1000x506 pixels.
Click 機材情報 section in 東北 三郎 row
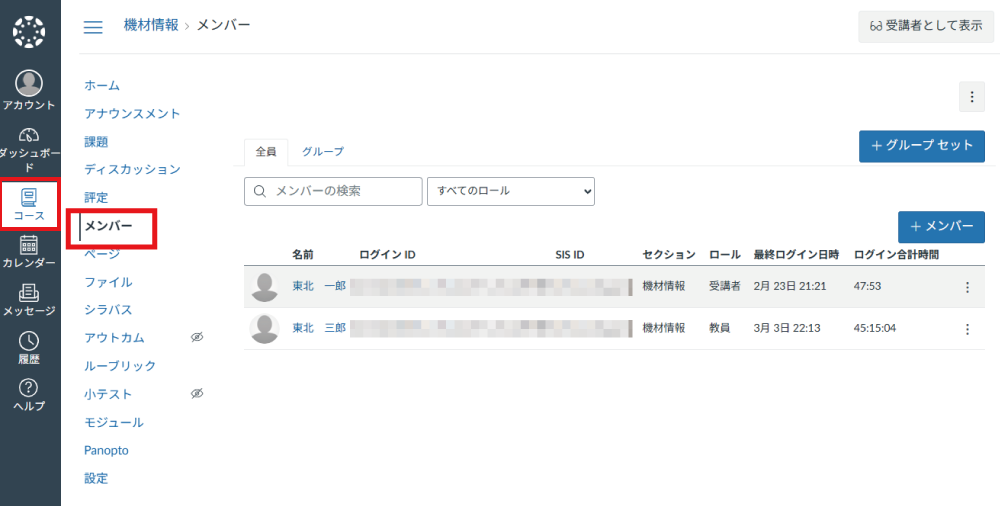click(x=664, y=328)
